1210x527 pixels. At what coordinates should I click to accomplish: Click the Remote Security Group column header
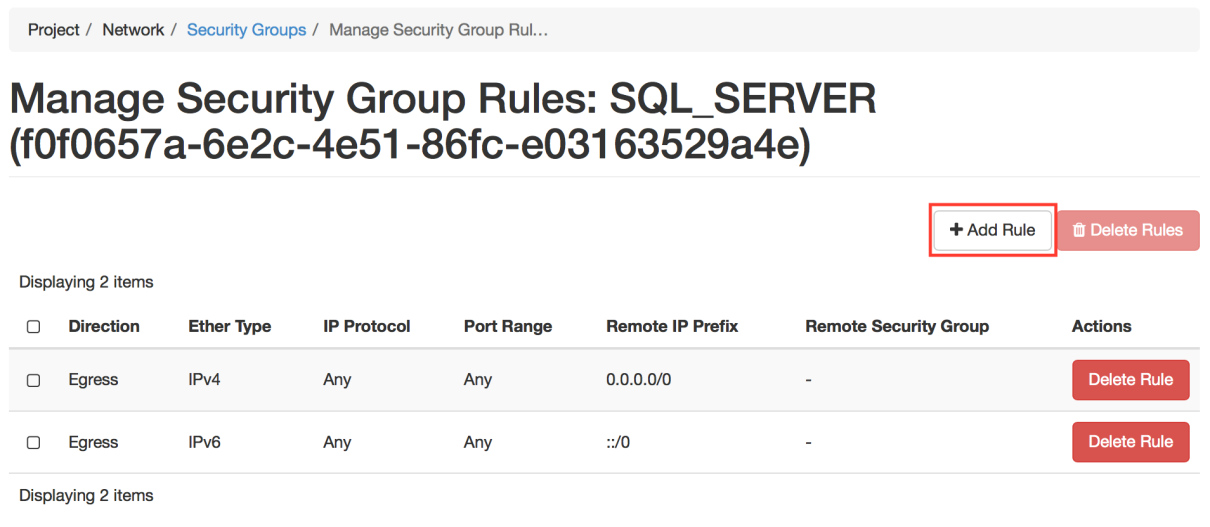[x=897, y=326]
